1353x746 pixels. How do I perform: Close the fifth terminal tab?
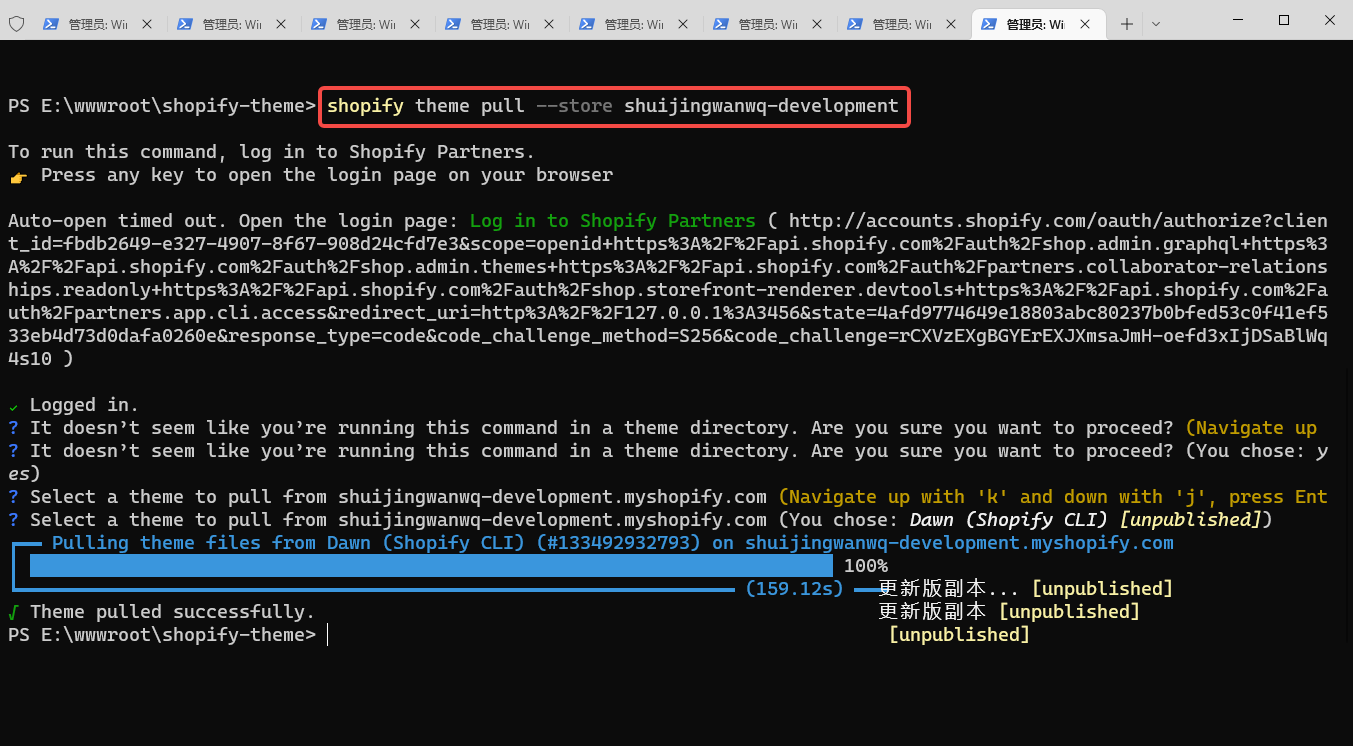pyautogui.click(x=683, y=24)
